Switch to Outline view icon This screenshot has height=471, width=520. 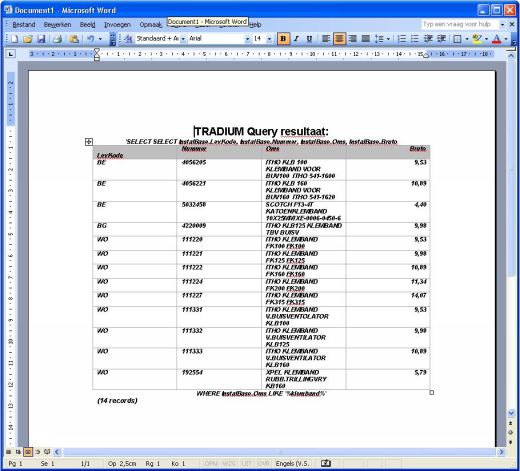[x=38, y=452]
